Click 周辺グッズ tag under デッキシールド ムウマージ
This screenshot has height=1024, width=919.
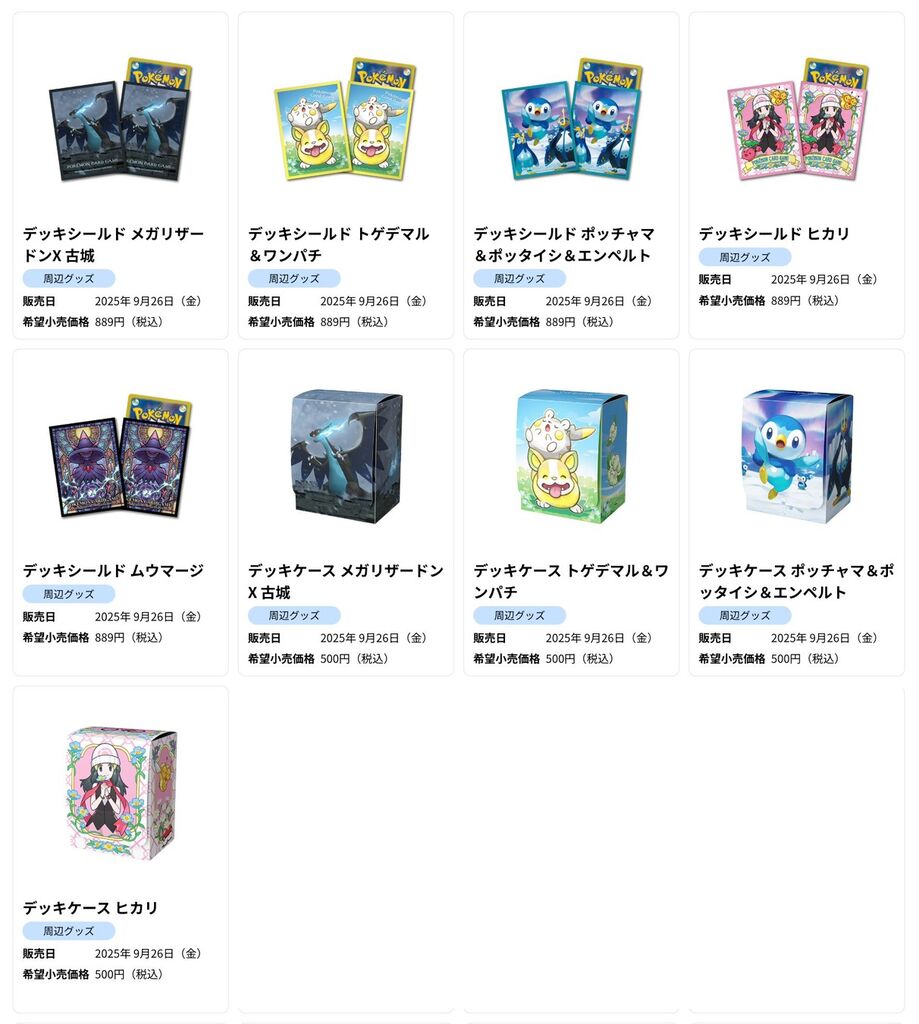(x=69, y=594)
